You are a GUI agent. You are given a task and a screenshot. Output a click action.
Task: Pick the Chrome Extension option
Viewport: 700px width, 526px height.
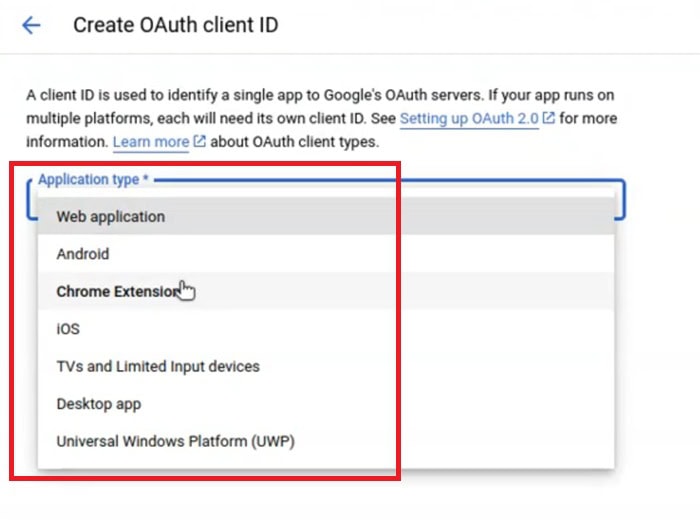tap(326, 291)
